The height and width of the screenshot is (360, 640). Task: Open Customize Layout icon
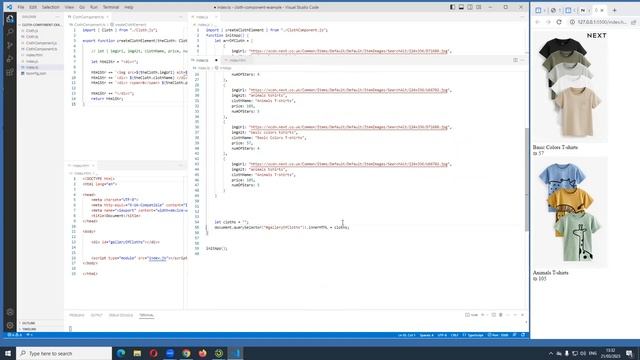479,7
